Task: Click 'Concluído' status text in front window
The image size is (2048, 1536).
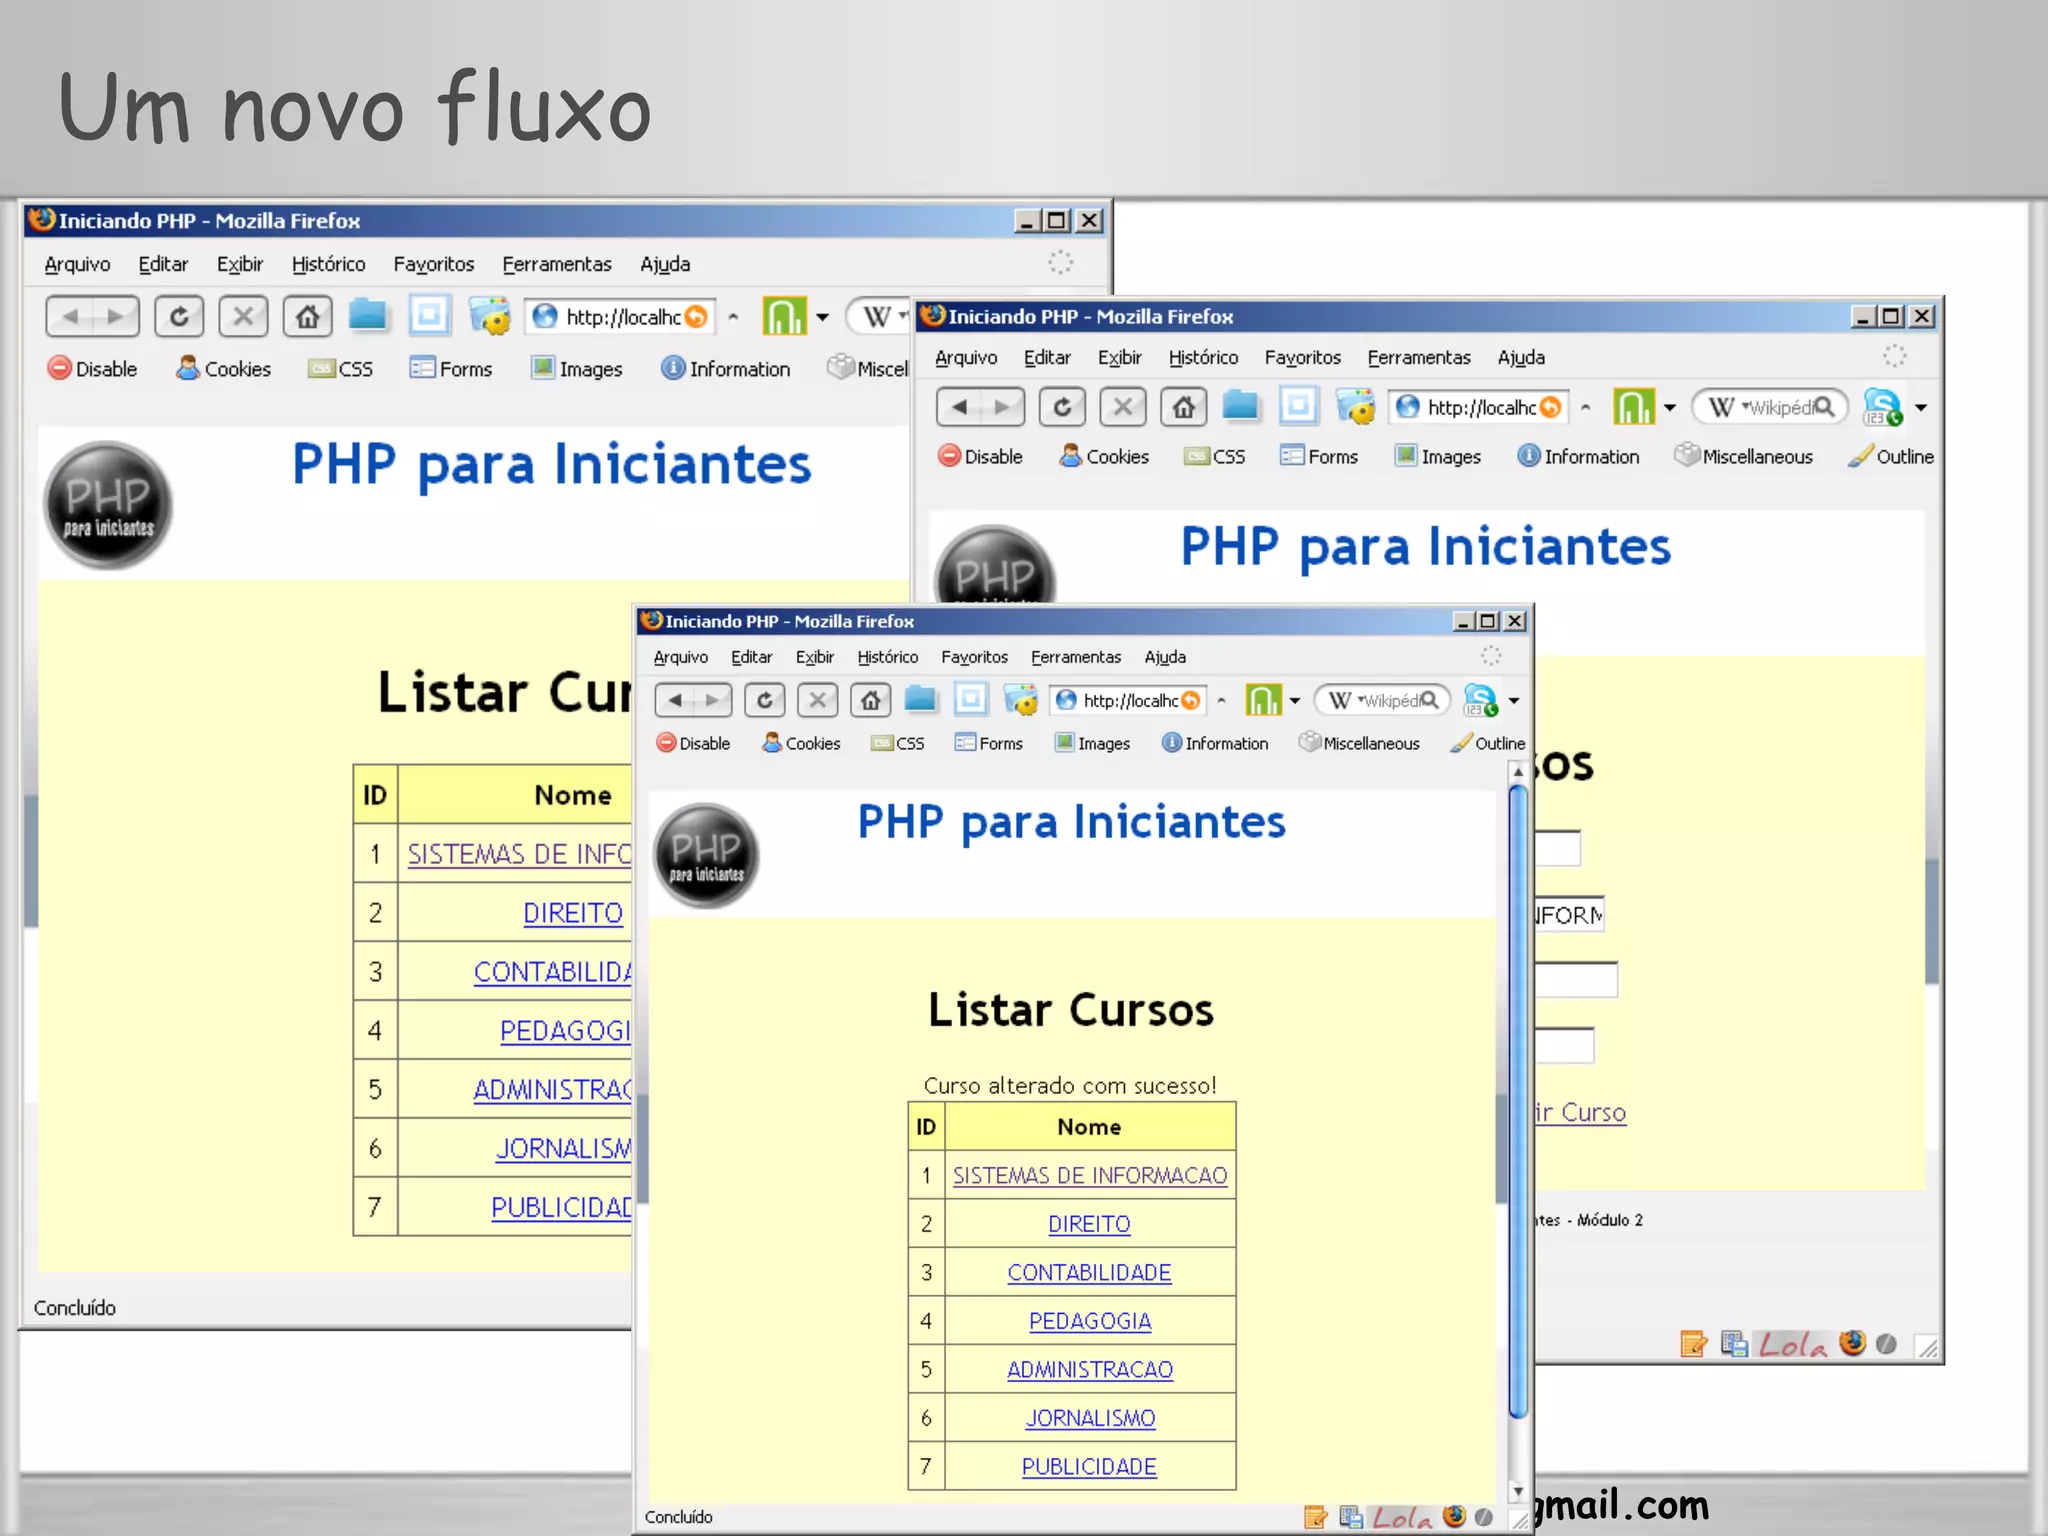Action: pyautogui.click(x=679, y=1517)
